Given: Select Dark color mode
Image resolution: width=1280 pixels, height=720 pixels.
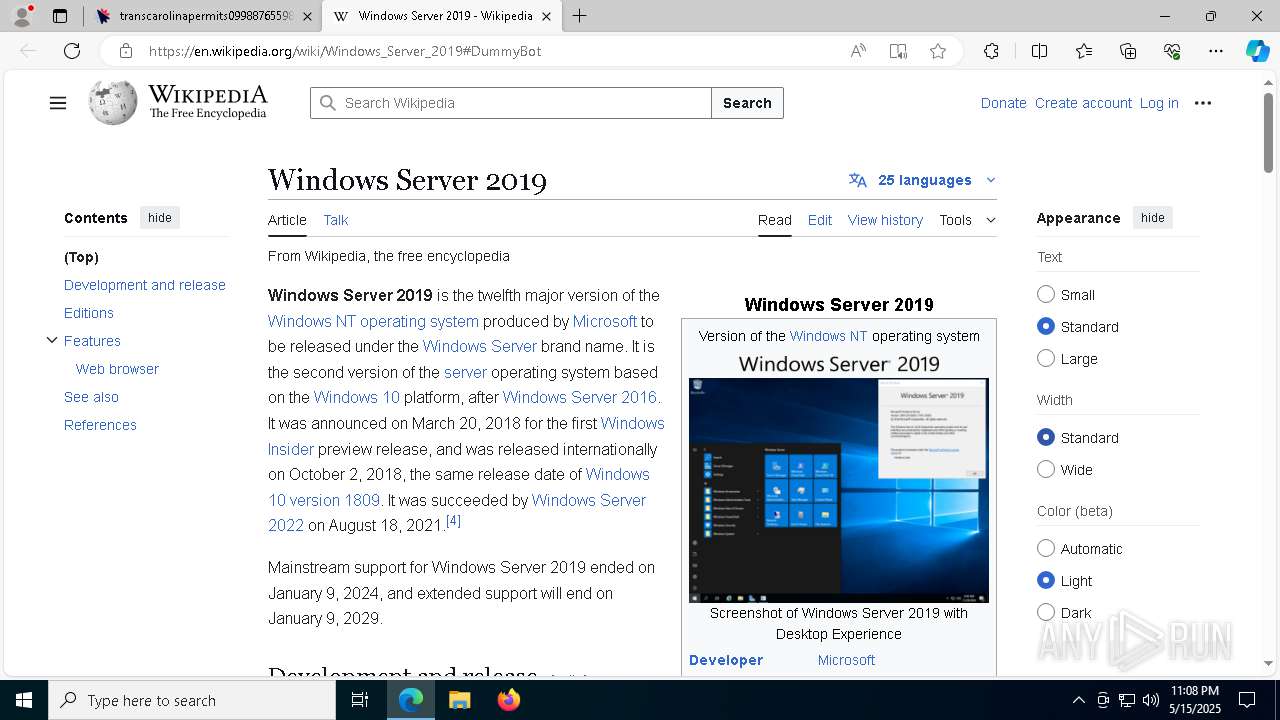Looking at the screenshot, I should tap(1046, 612).
